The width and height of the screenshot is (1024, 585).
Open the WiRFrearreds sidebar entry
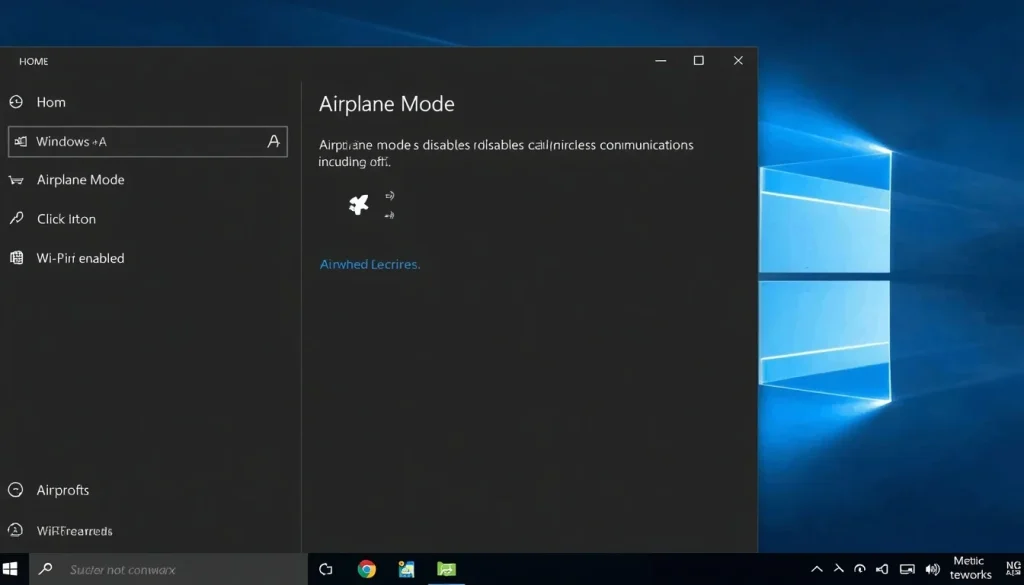(74, 531)
